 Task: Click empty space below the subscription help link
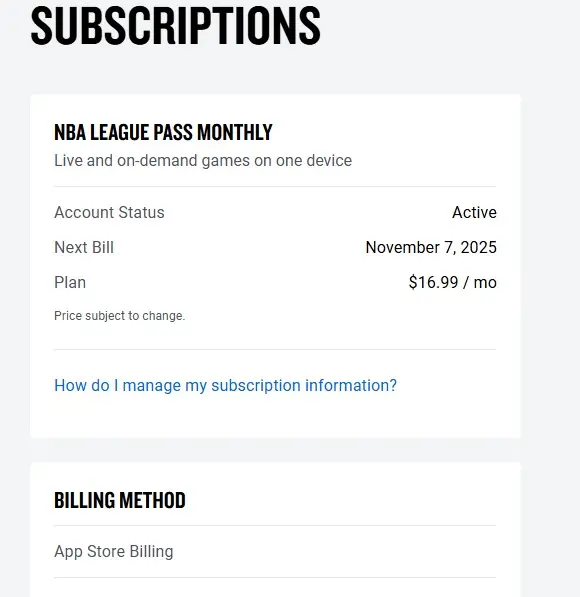point(275,417)
